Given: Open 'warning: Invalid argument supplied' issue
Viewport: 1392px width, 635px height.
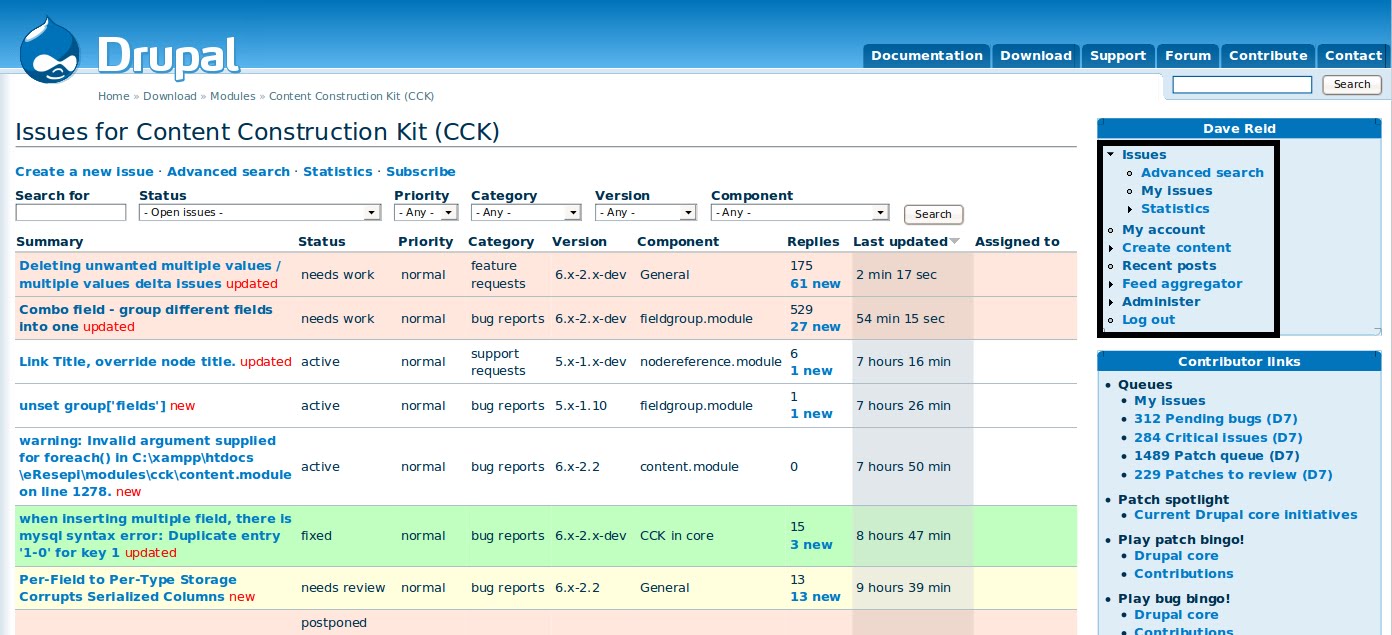Looking at the screenshot, I should tap(155, 466).
